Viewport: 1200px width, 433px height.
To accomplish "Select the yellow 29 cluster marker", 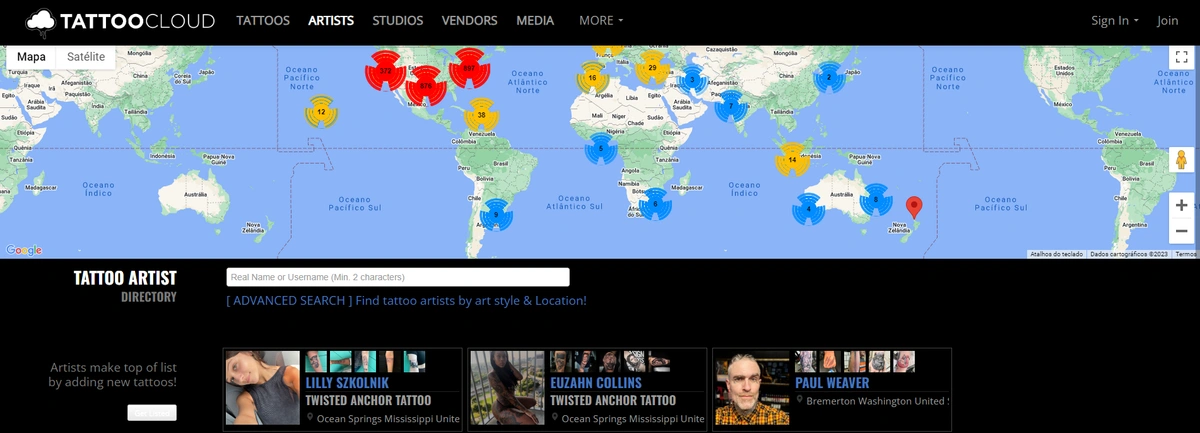I will tap(652, 68).
